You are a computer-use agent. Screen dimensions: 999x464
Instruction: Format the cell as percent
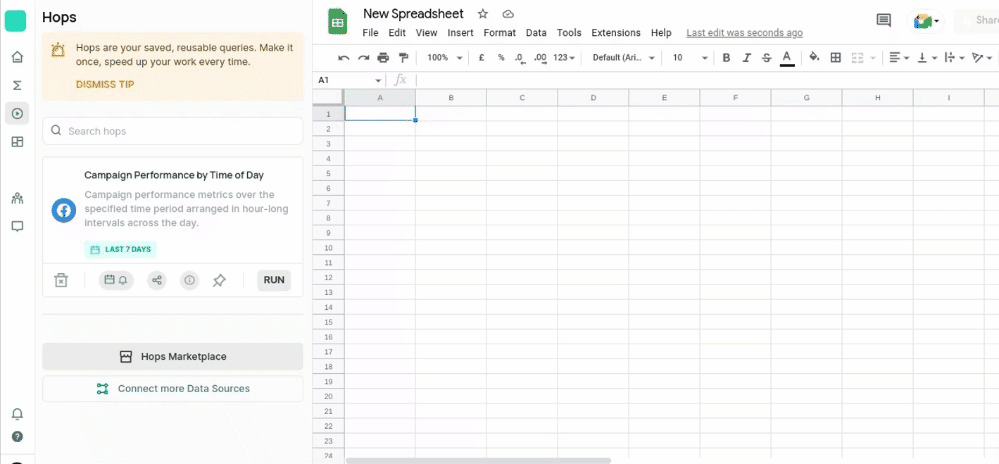tap(501, 57)
